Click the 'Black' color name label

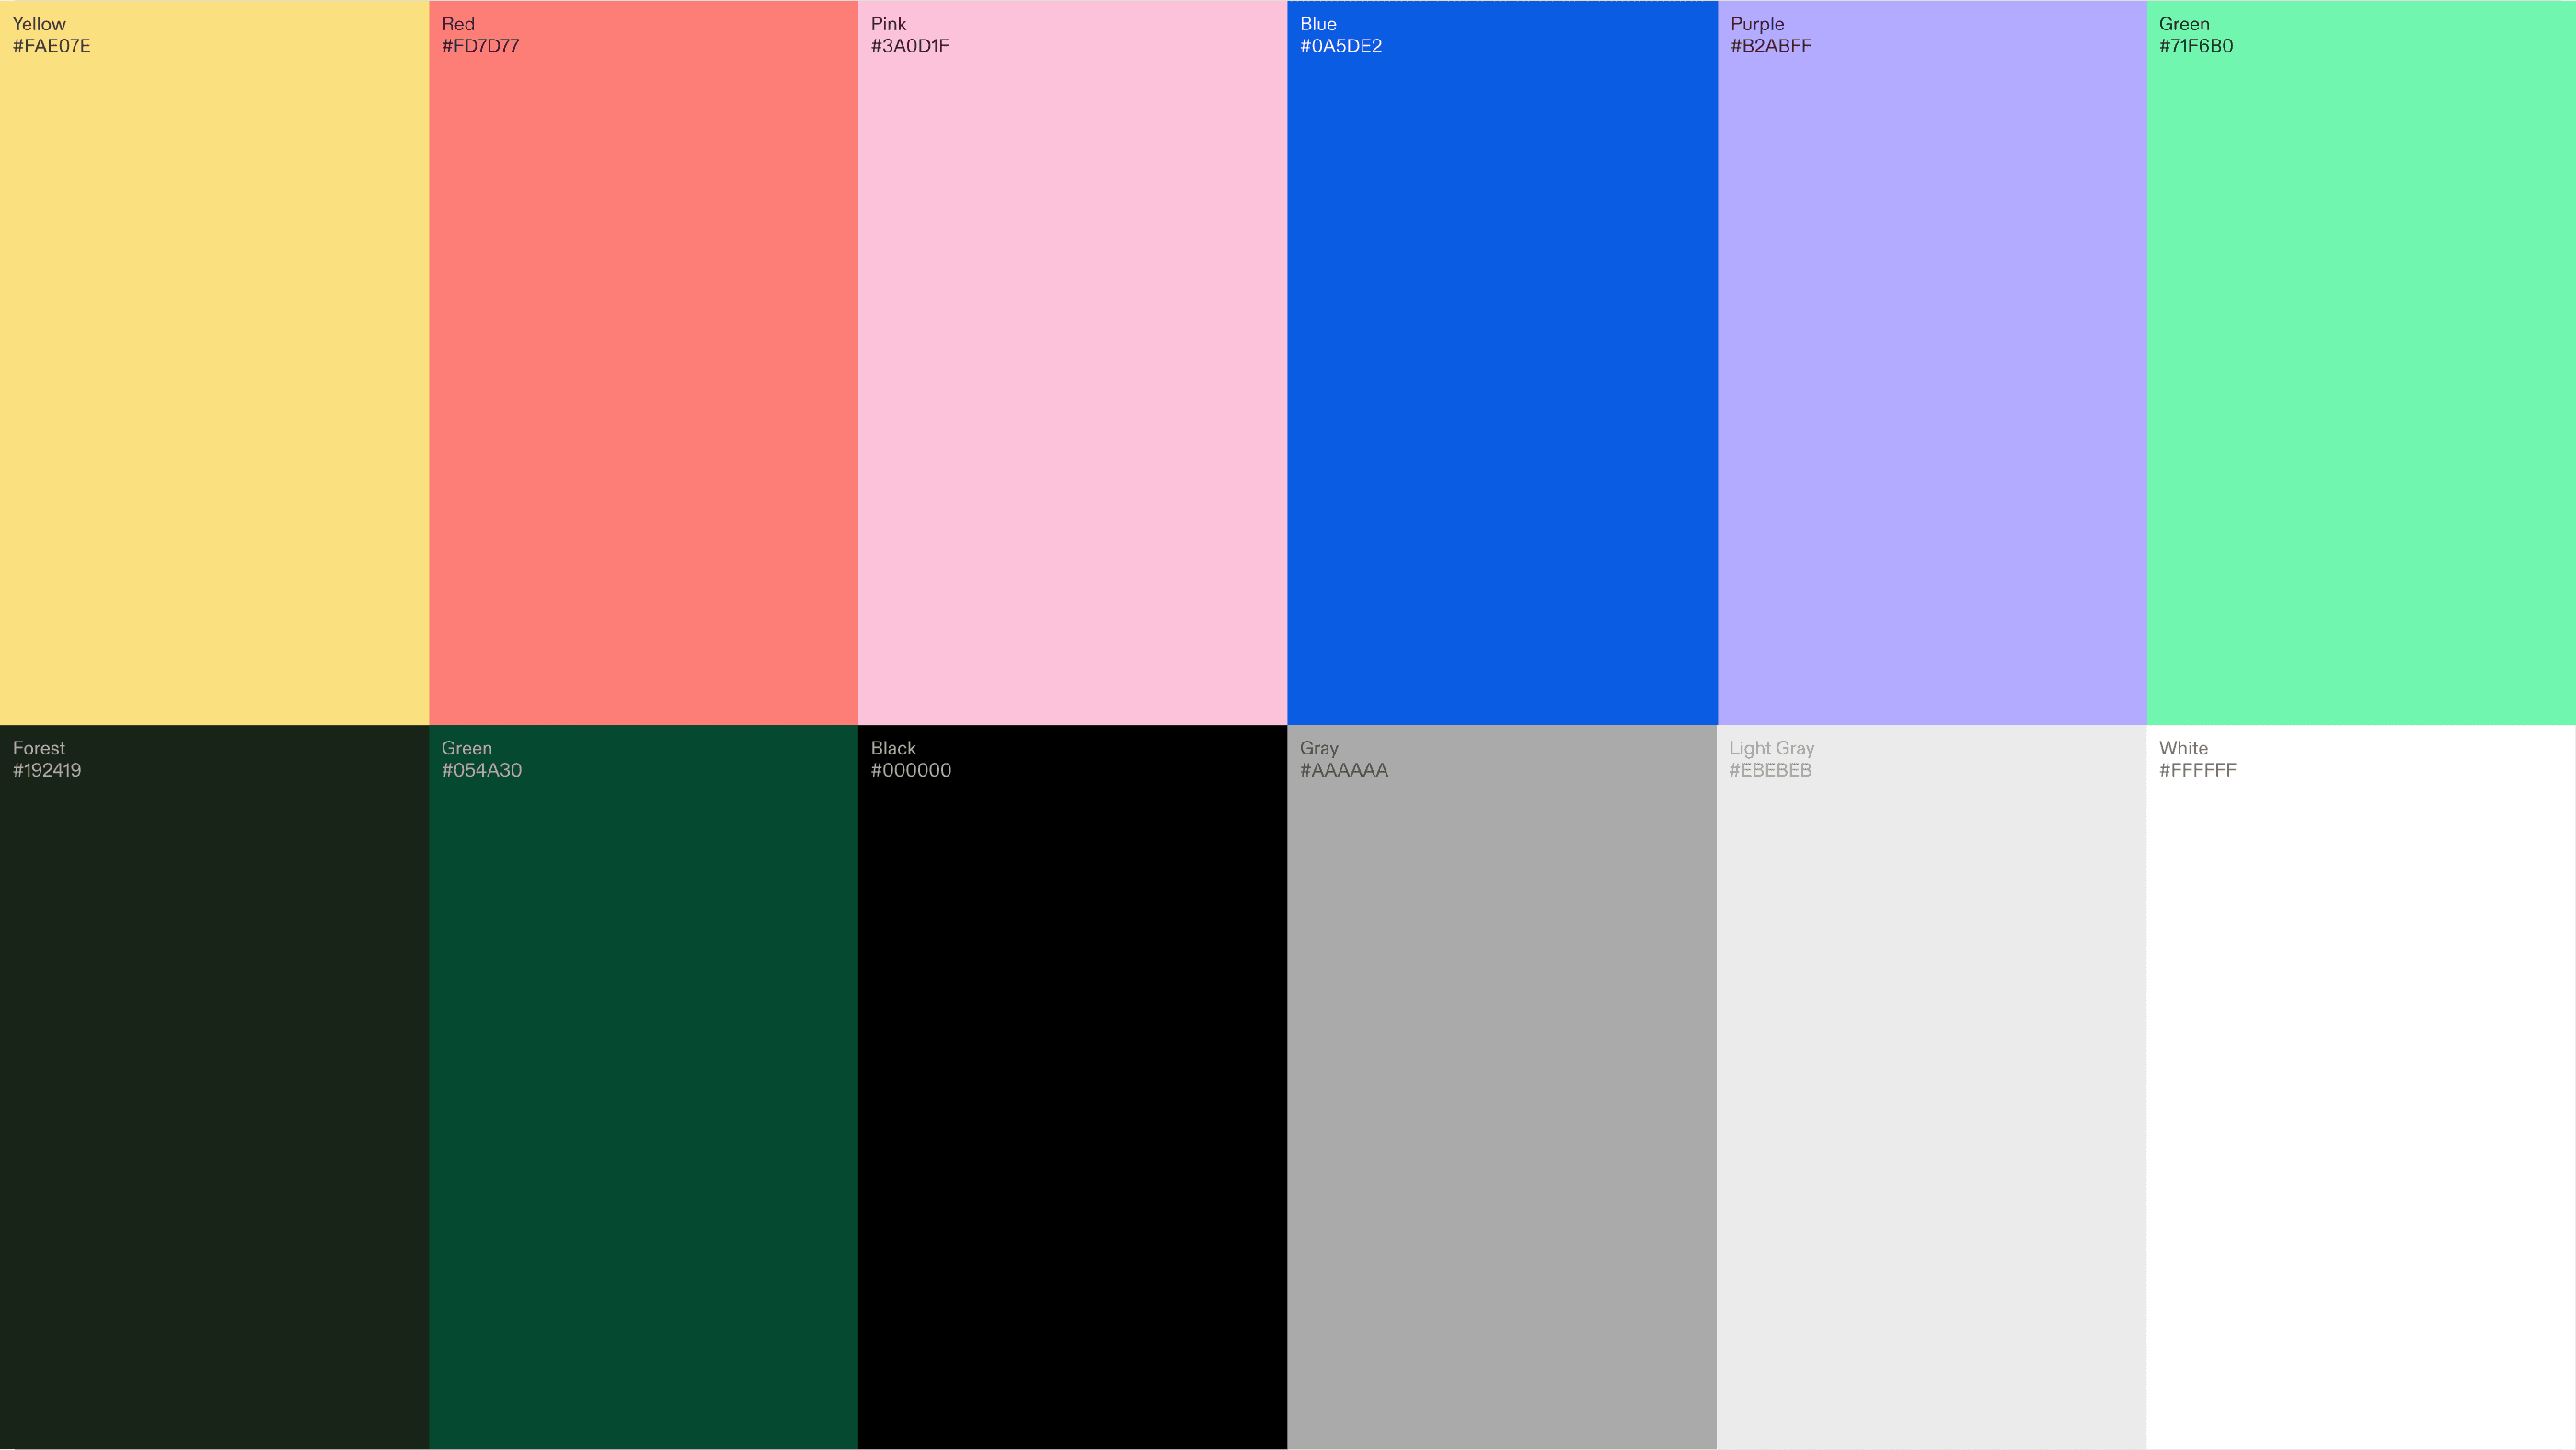(x=893, y=748)
